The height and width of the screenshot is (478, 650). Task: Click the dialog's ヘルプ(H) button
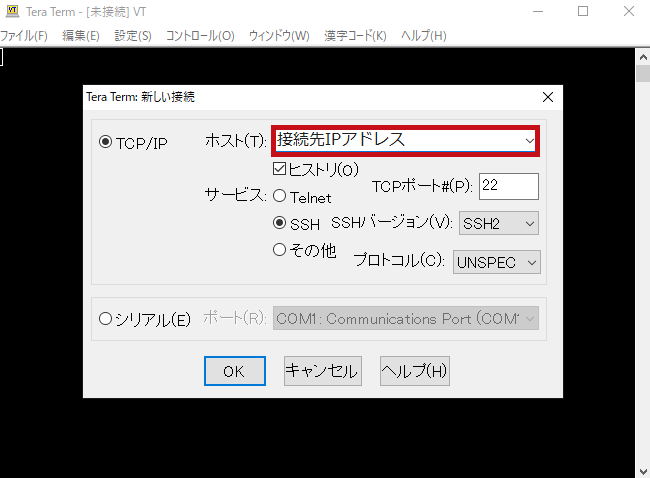tap(415, 371)
